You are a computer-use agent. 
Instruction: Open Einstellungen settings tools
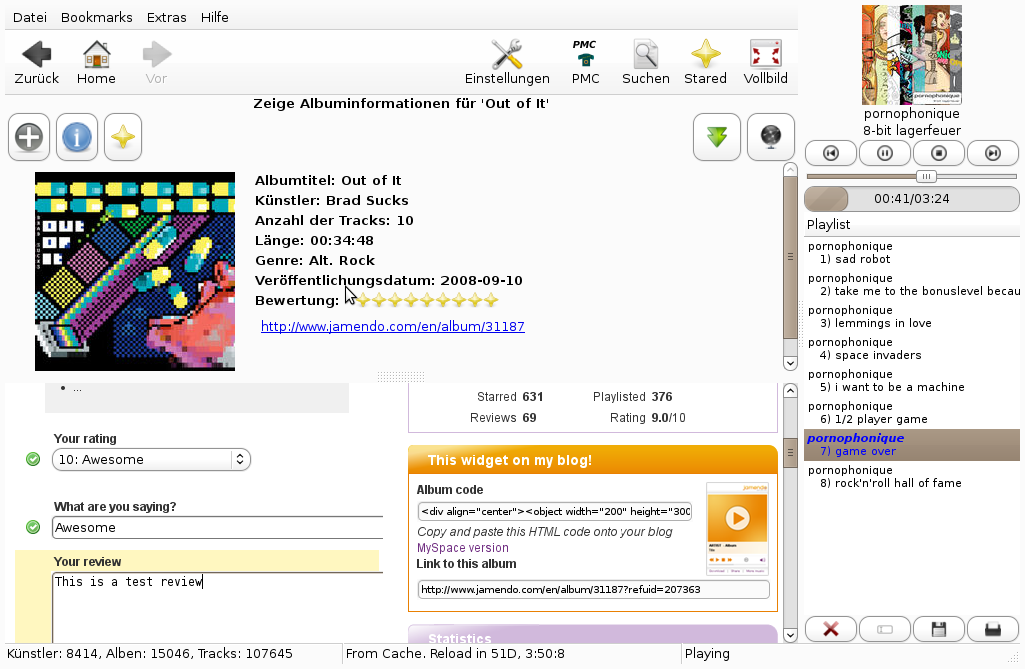tap(507, 63)
